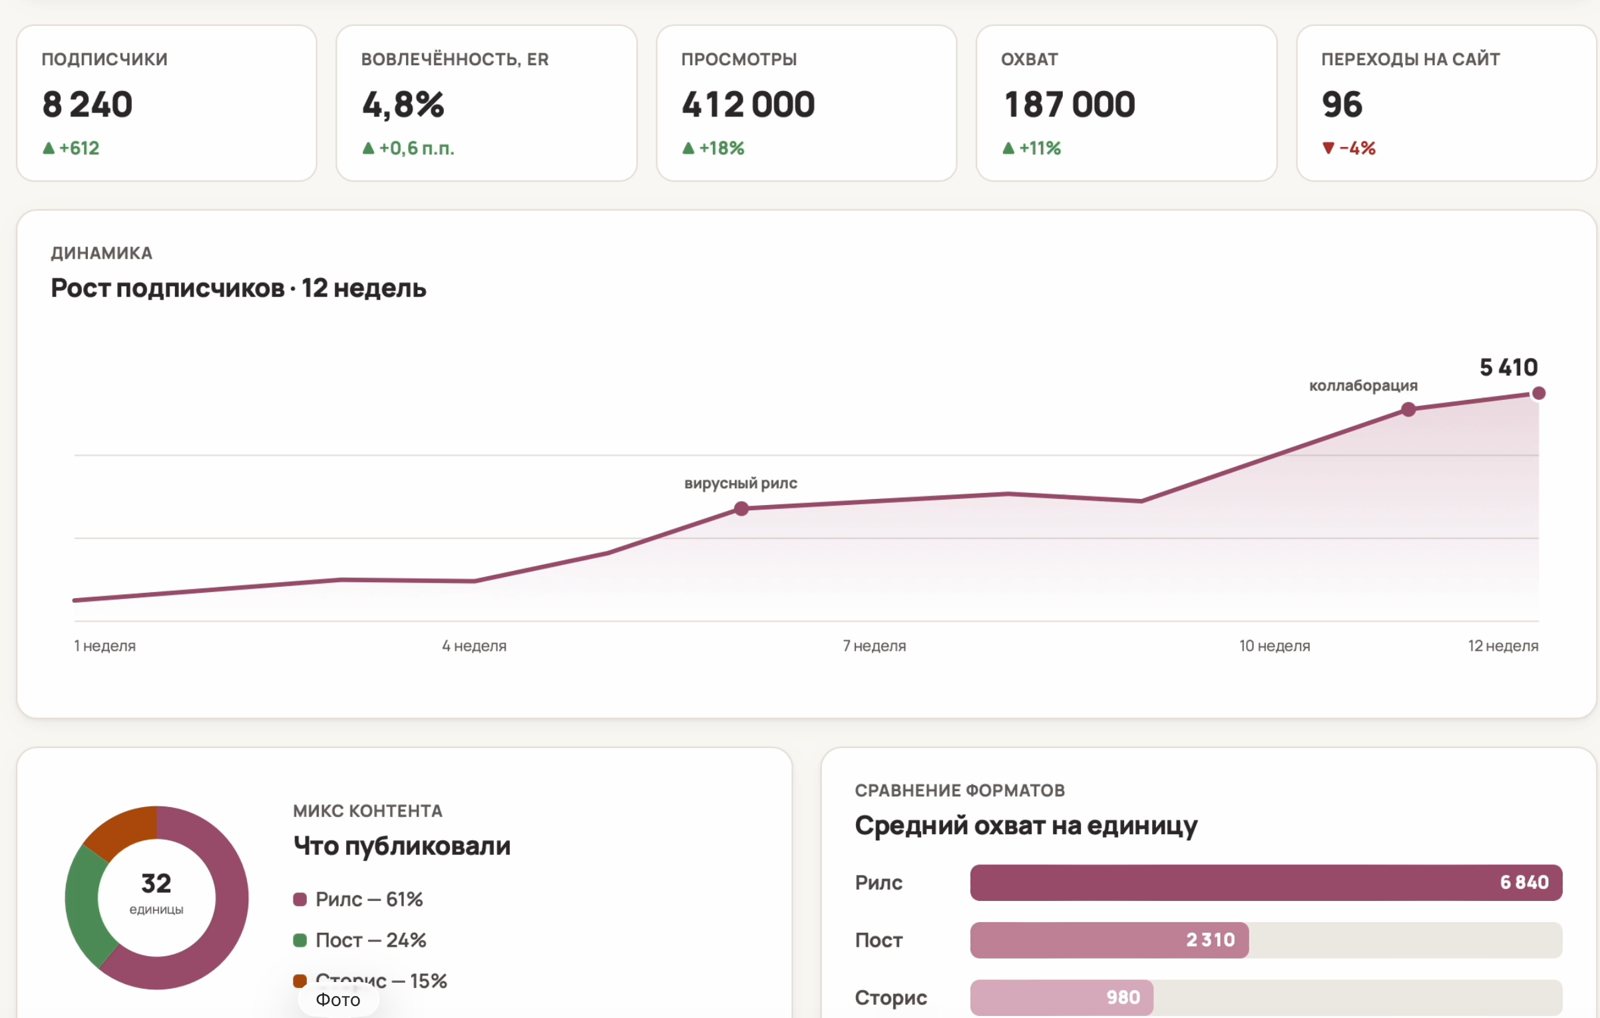
Task: Click the Рилс — 61% legend text
Action: tap(369, 899)
